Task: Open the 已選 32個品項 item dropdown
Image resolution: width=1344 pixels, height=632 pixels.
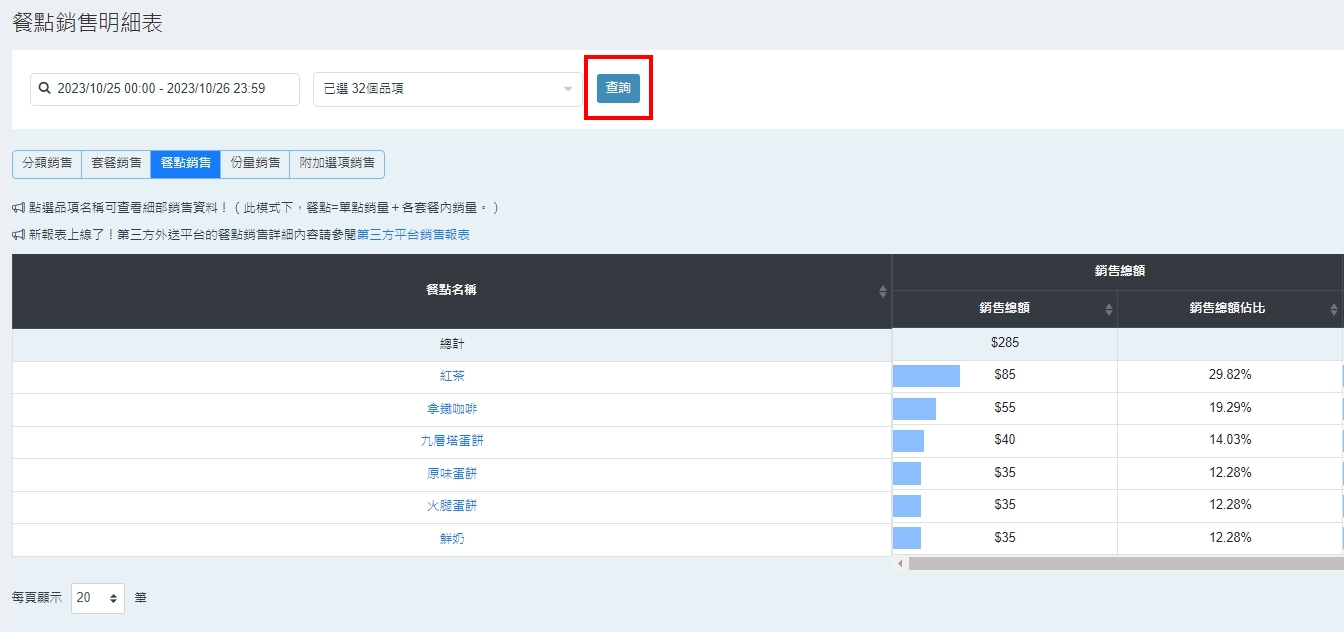Action: [x=447, y=89]
